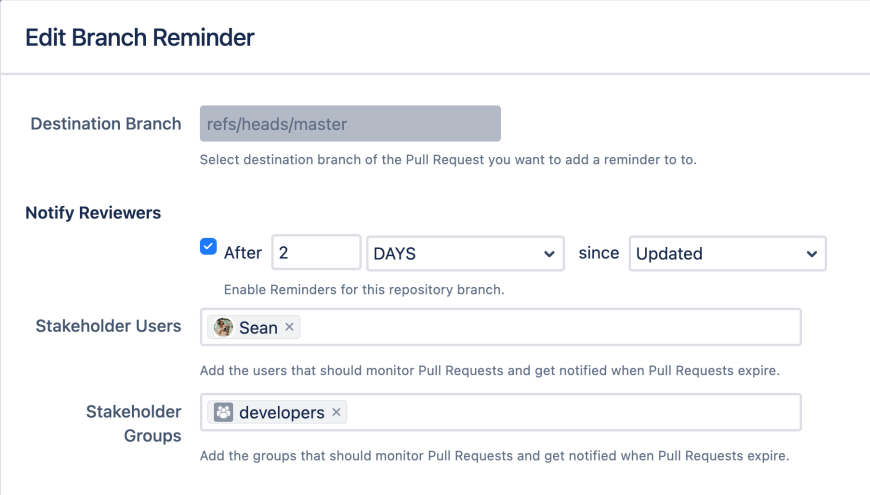
Task: Click the Destination Branch label
Action: 106,124
